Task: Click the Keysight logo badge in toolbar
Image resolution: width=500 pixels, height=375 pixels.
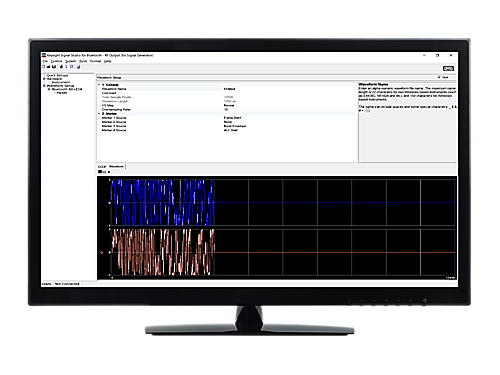Action: [448, 68]
